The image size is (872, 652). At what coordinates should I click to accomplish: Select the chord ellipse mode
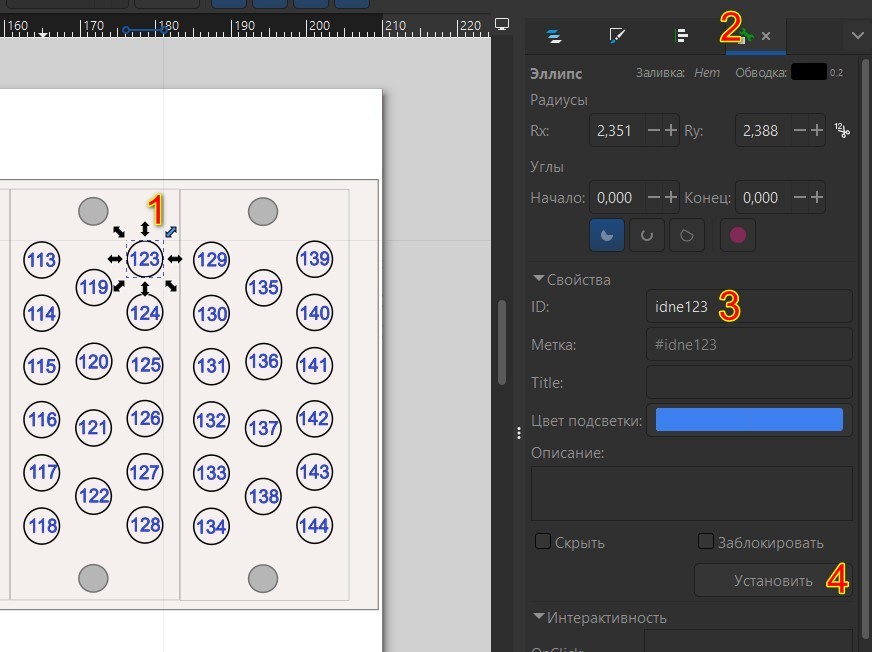tap(687, 235)
